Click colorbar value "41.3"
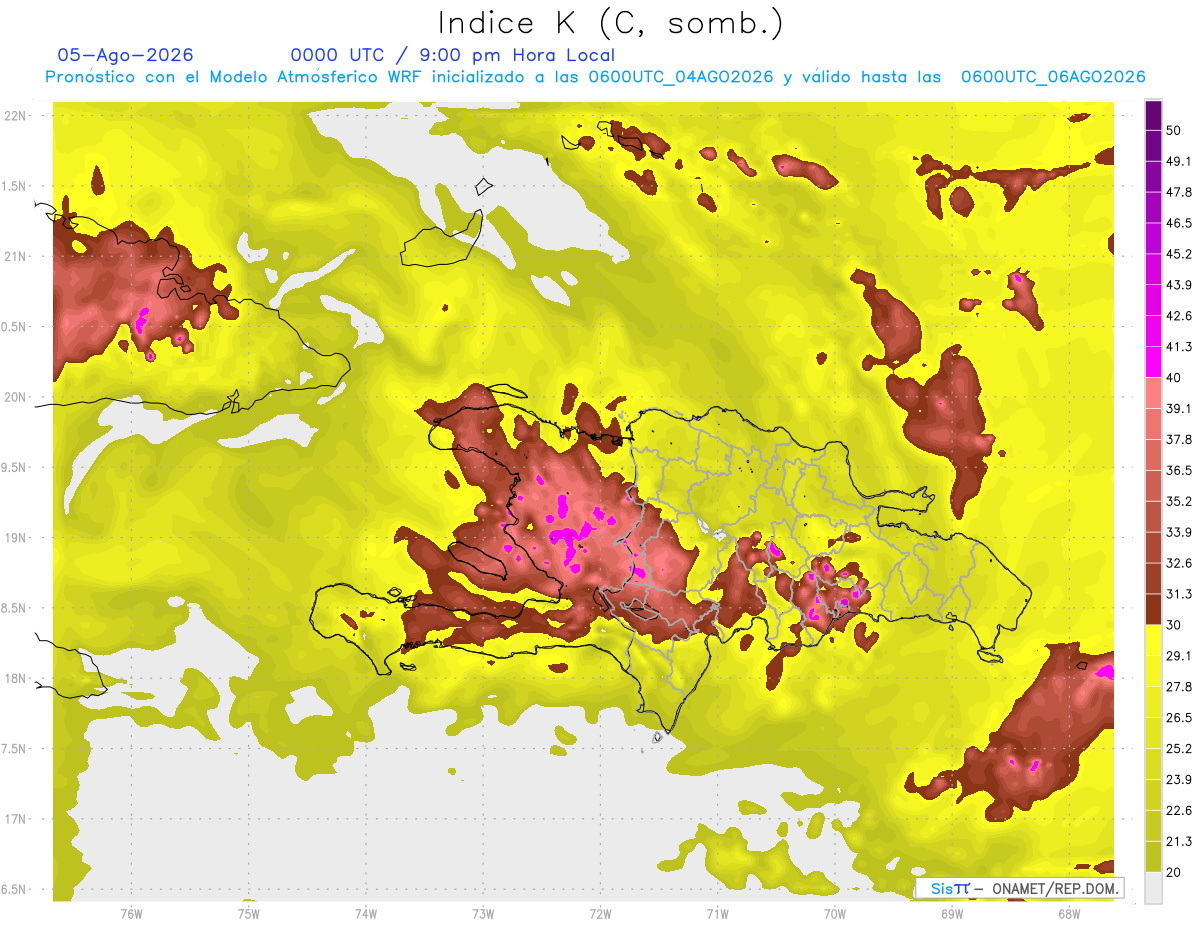1200x927 pixels. pos(1179,347)
